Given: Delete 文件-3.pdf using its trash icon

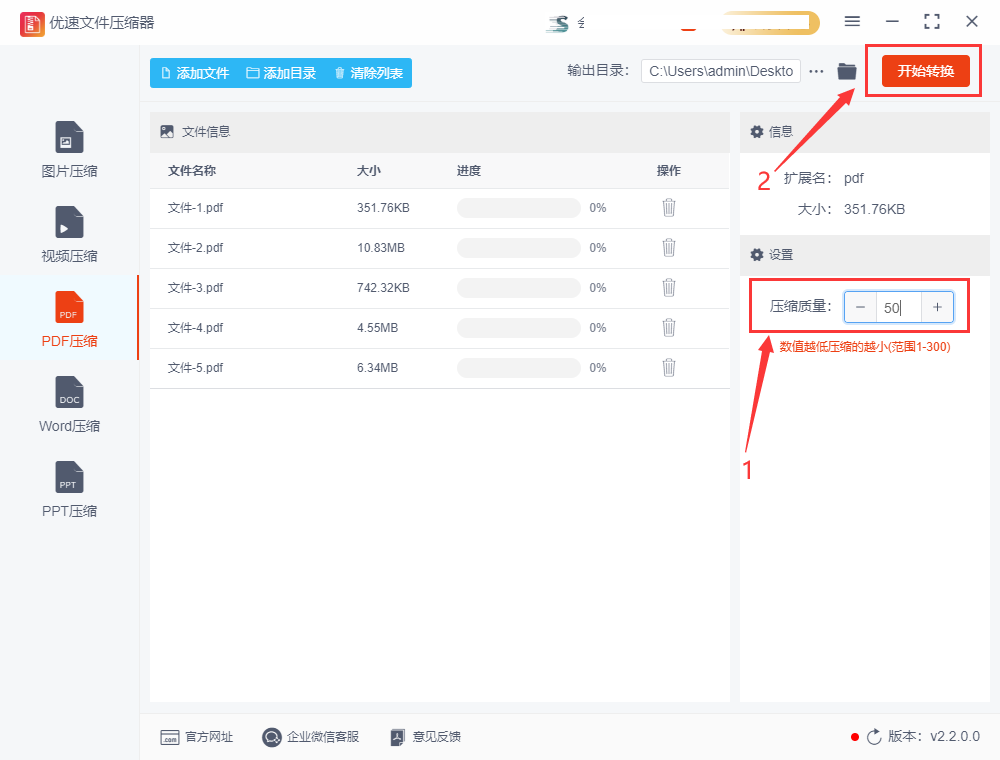Looking at the screenshot, I should [x=668, y=288].
